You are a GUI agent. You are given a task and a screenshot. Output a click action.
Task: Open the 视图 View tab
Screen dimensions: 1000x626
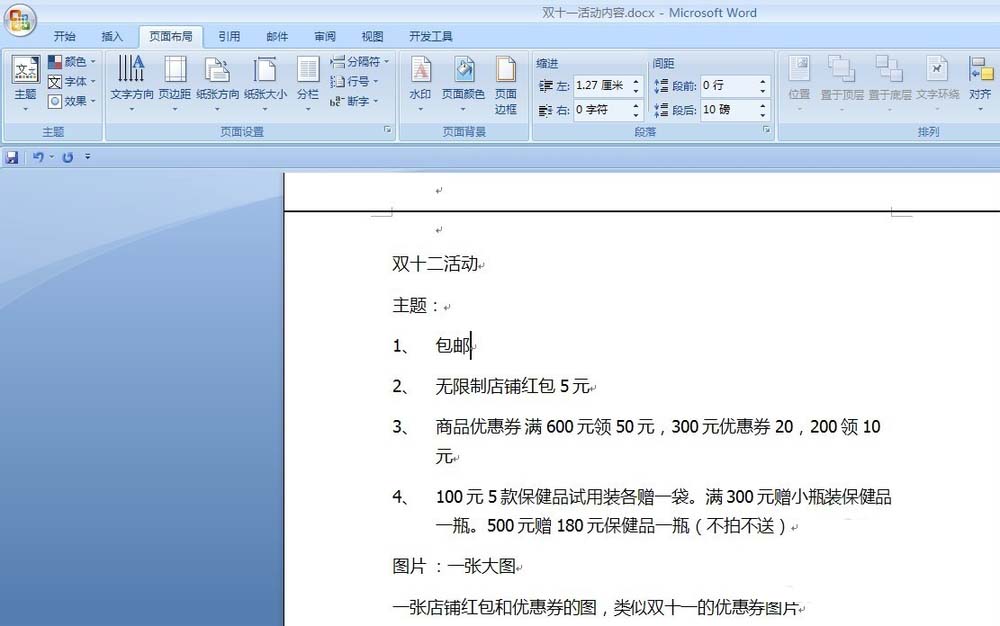point(372,37)
